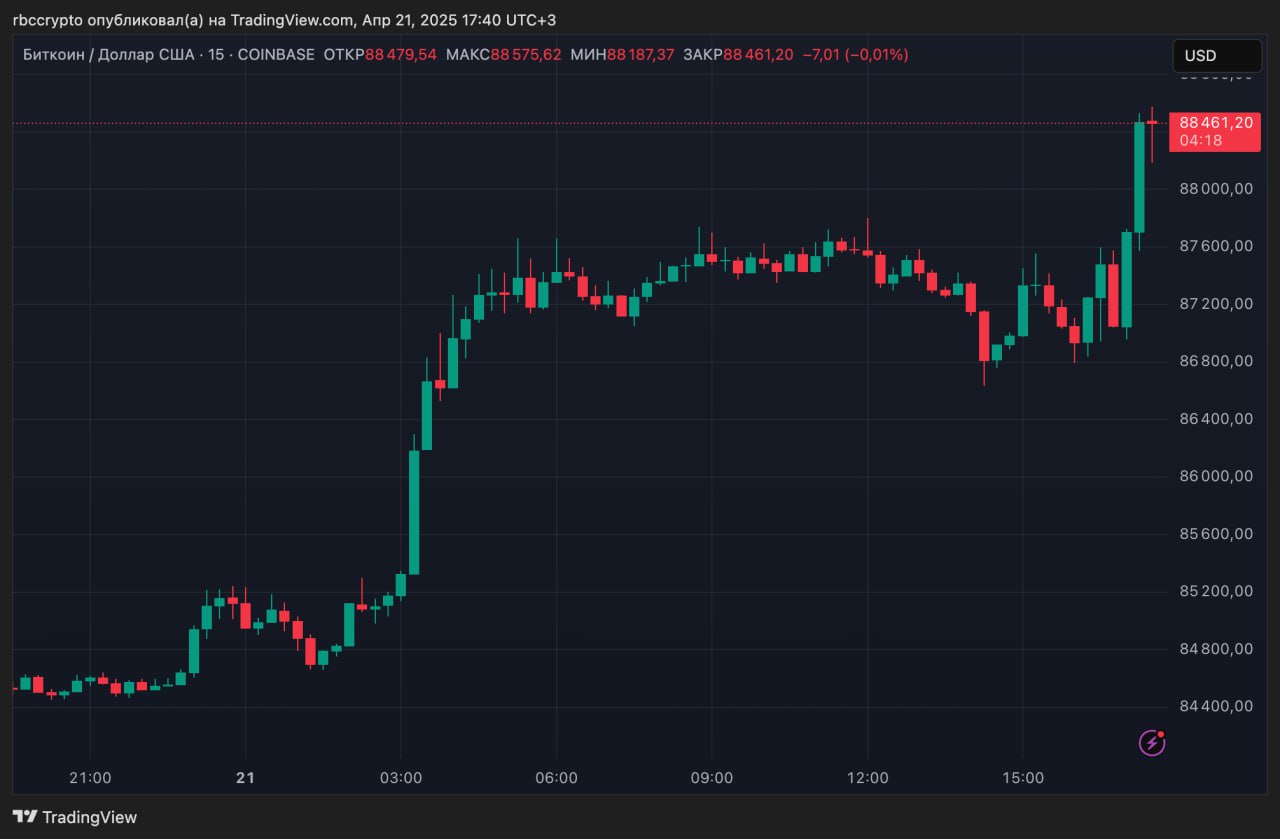Image resolution: width=1280 pixels, height=839 pixels.
Task: Click the bold 21 date label
Action: pos(245,778)
